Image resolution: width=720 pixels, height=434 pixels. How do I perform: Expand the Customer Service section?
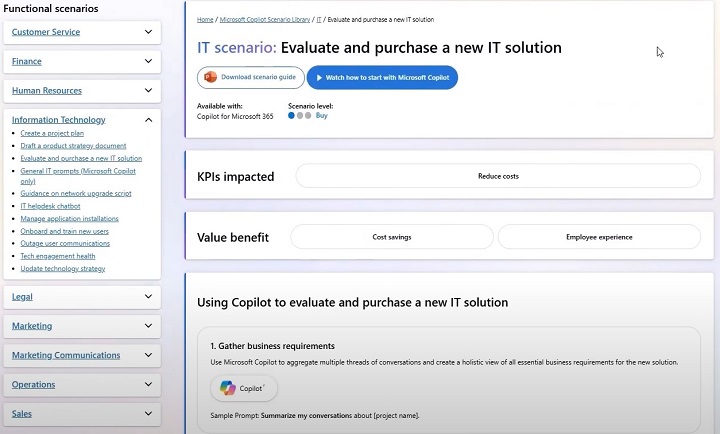point(148,32)
